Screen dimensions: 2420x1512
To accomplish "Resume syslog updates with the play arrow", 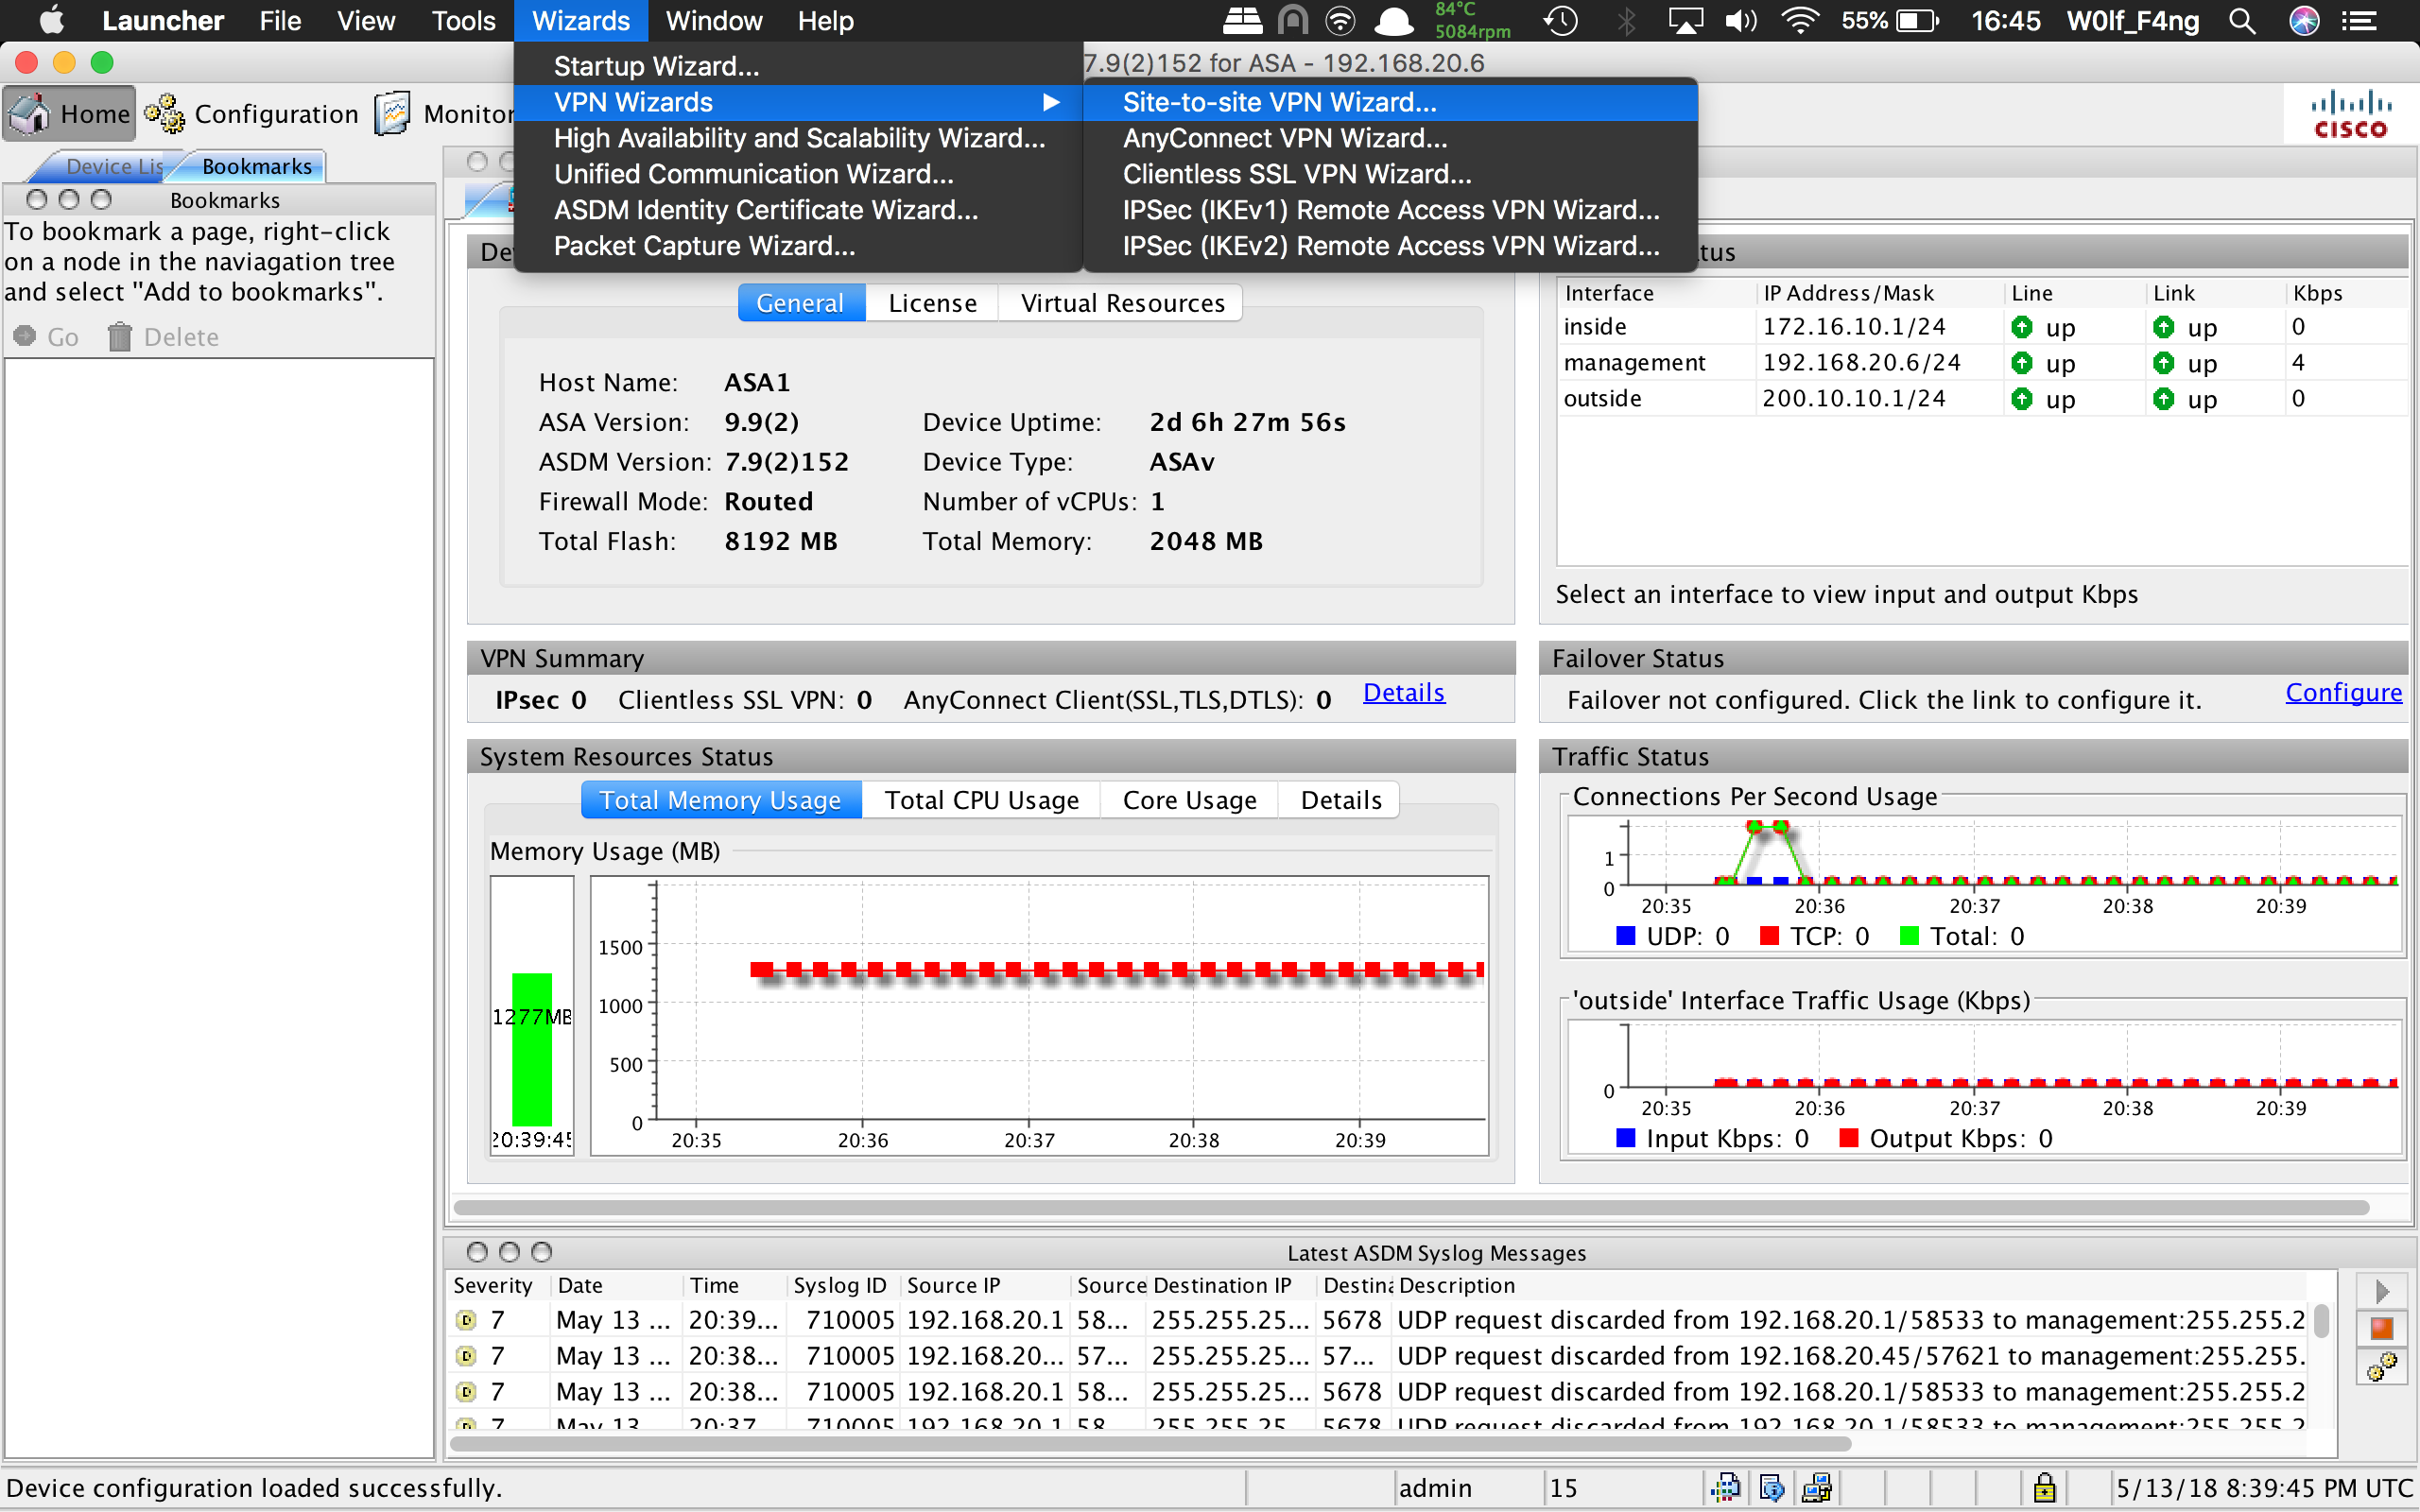I will (2382, 1291).
